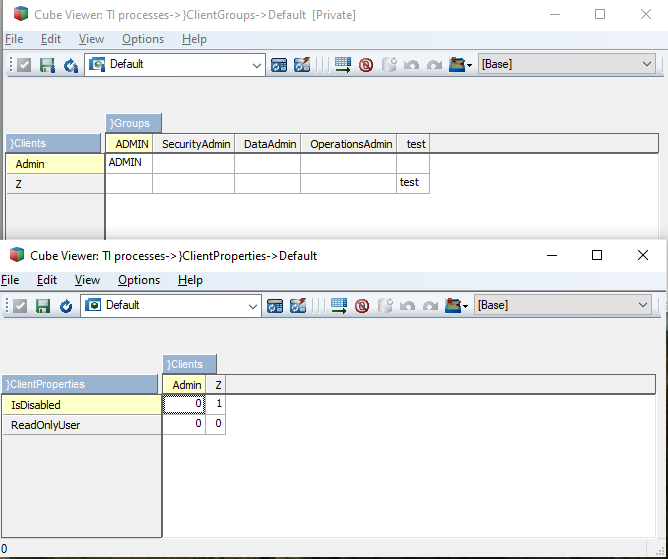
Task: Click Save icon in ClientGroups viewer toolbar
Action: (47, 65)
